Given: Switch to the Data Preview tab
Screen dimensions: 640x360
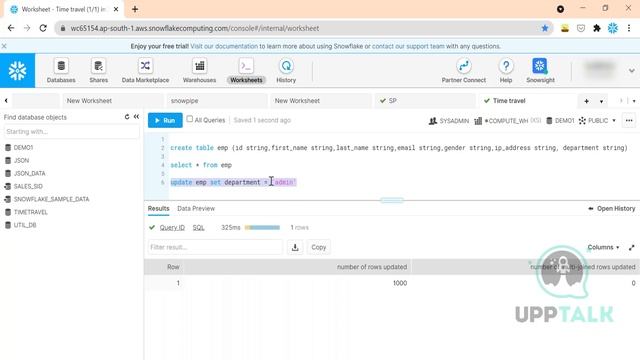Looking at the screenshot, I should (196, 209).
